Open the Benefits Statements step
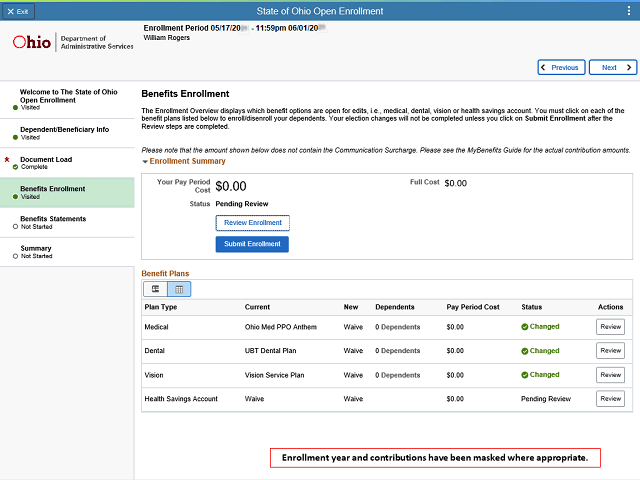The image size is (640, 480). tap(67, 222)
